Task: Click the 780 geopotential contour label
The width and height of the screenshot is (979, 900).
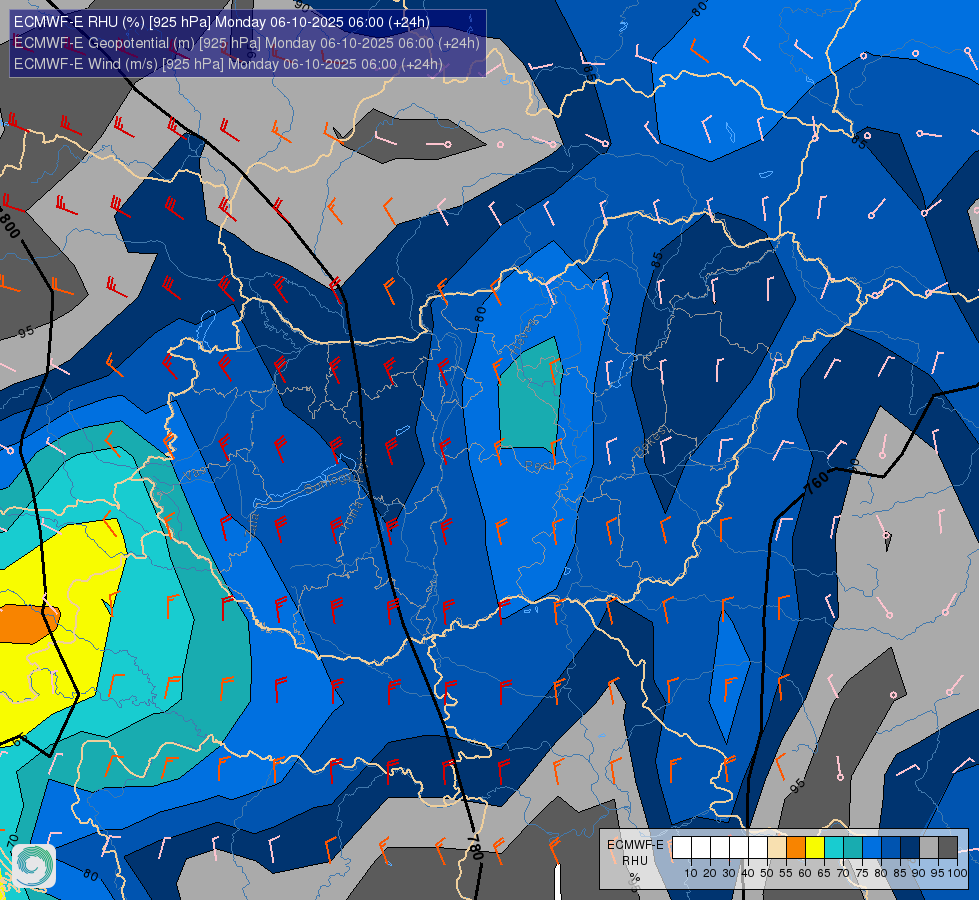Action: tap(475, 846)
